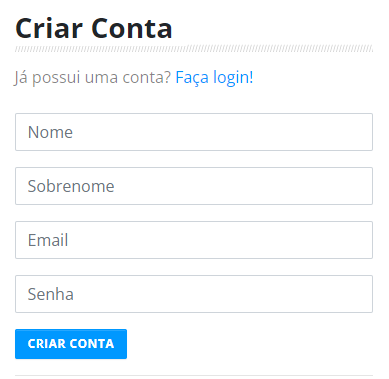This screenshot has width=389, height=379.
Task: Place cursor on the Nome placeholder text
Action: pos(50,132)
